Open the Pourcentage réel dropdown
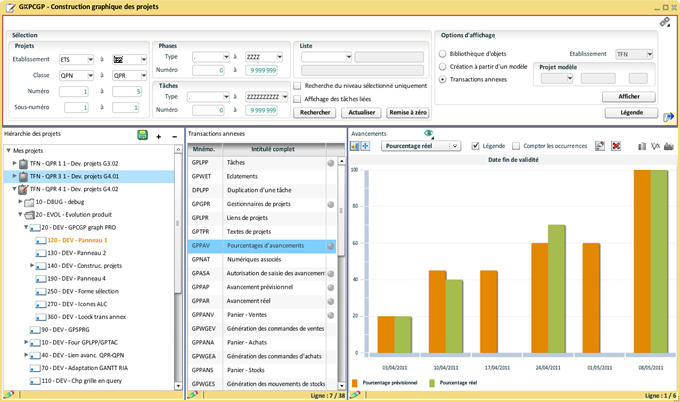680x402 pixels. 421,146
